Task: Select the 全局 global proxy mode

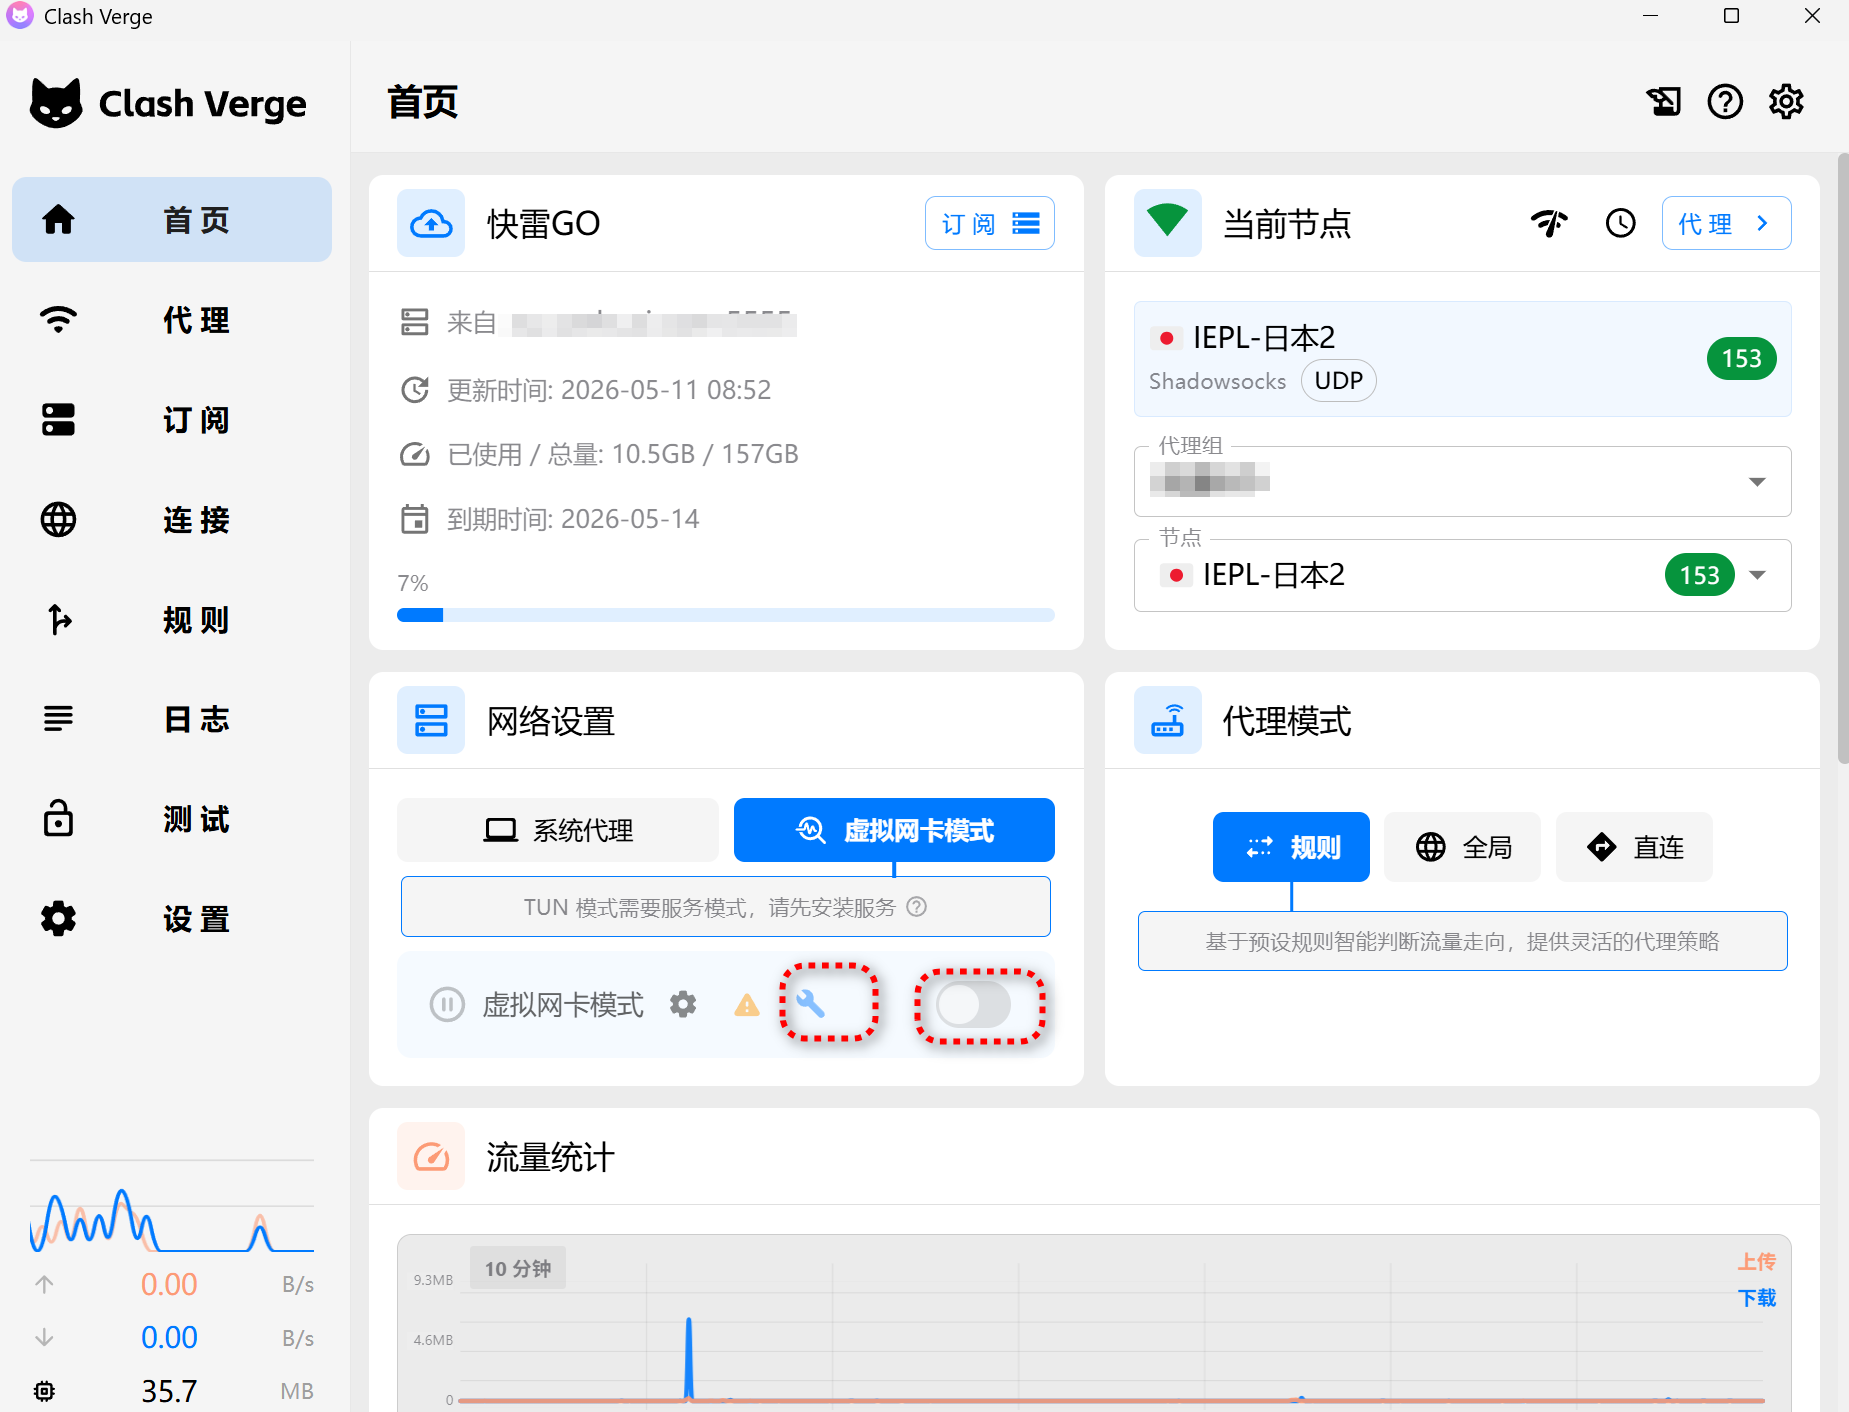Action: click(1462, 847)
